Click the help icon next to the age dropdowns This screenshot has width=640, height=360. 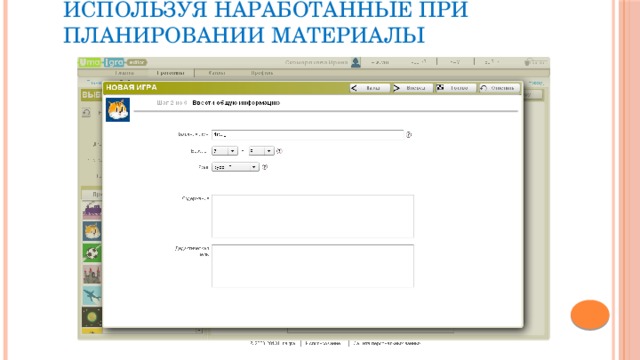tap(279, 151)
